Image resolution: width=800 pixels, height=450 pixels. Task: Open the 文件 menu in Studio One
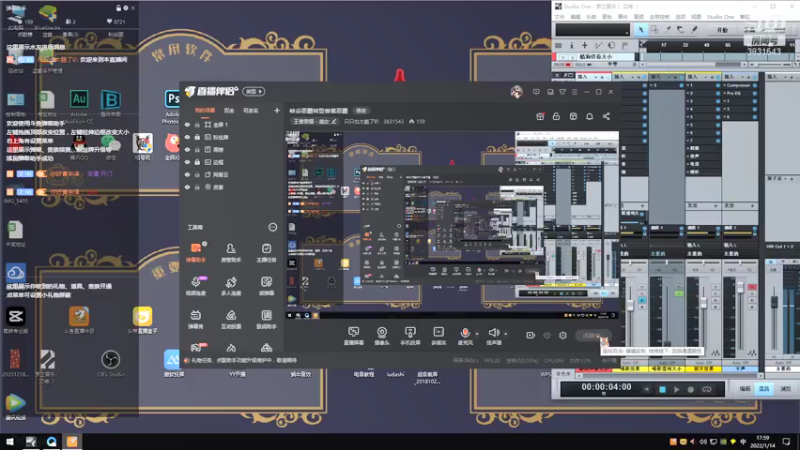(560, 17)
